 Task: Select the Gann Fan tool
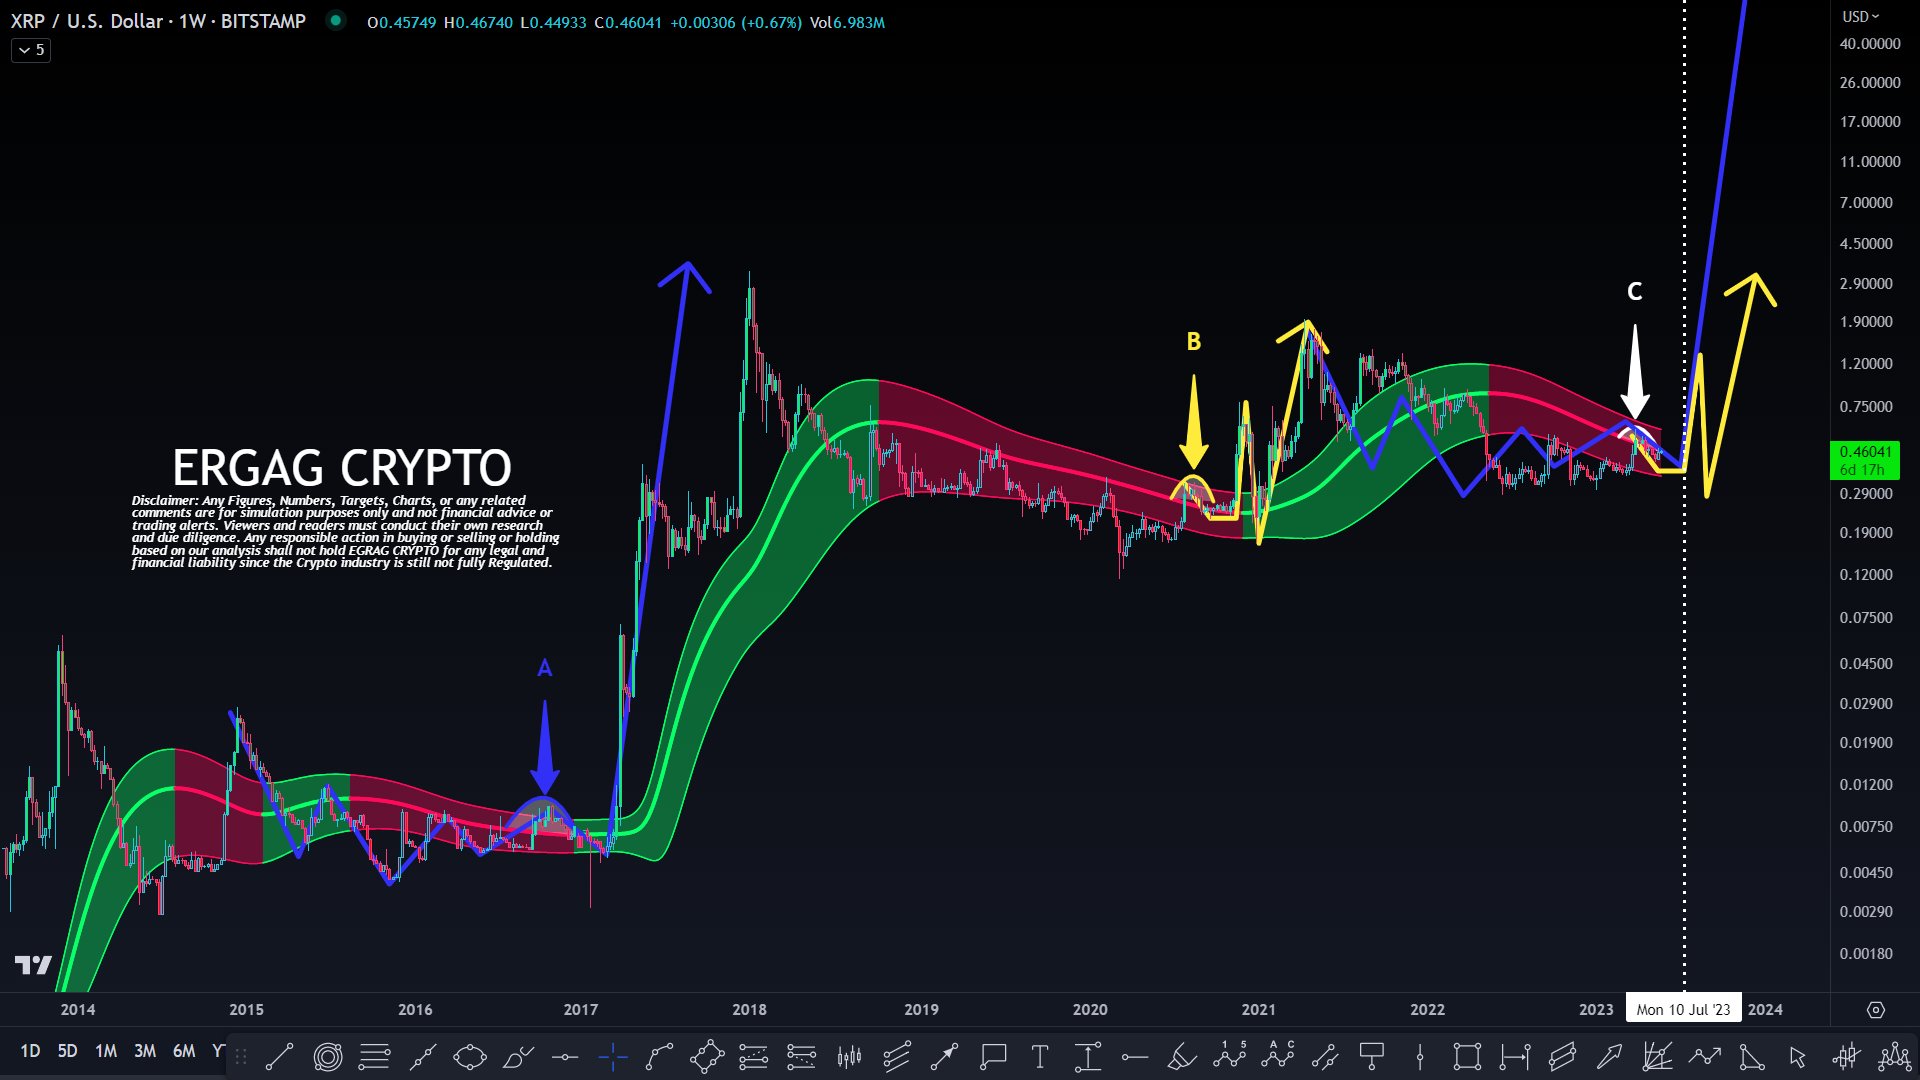point(1657,1056)
